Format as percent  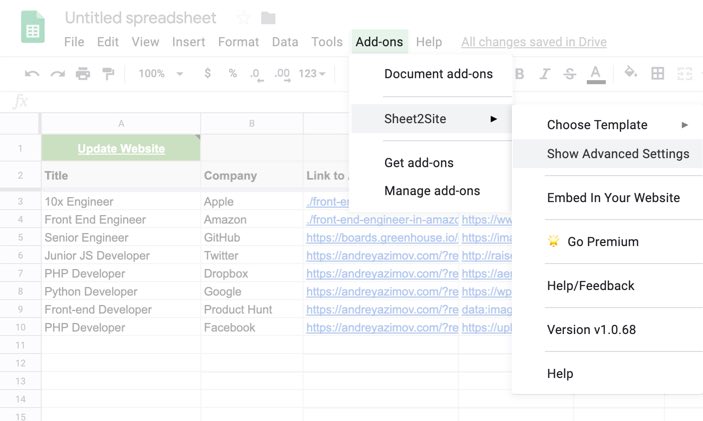pos(232,73)
